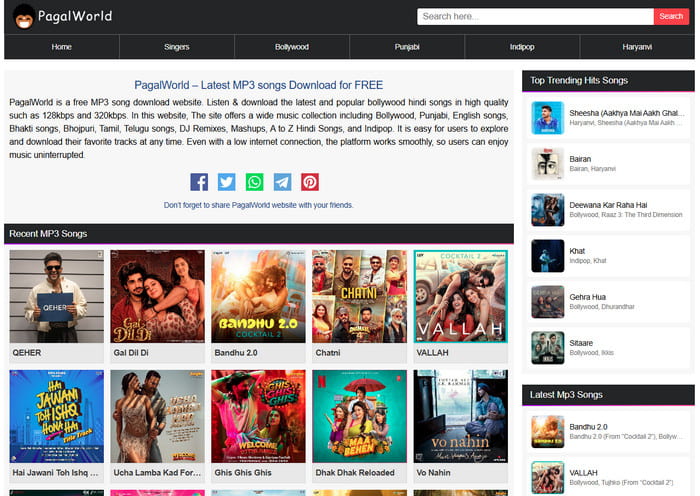Screen dimensions: 700x496
Task: Click the Recent MP3 Songs section header
Action: (x=259, y=234)
